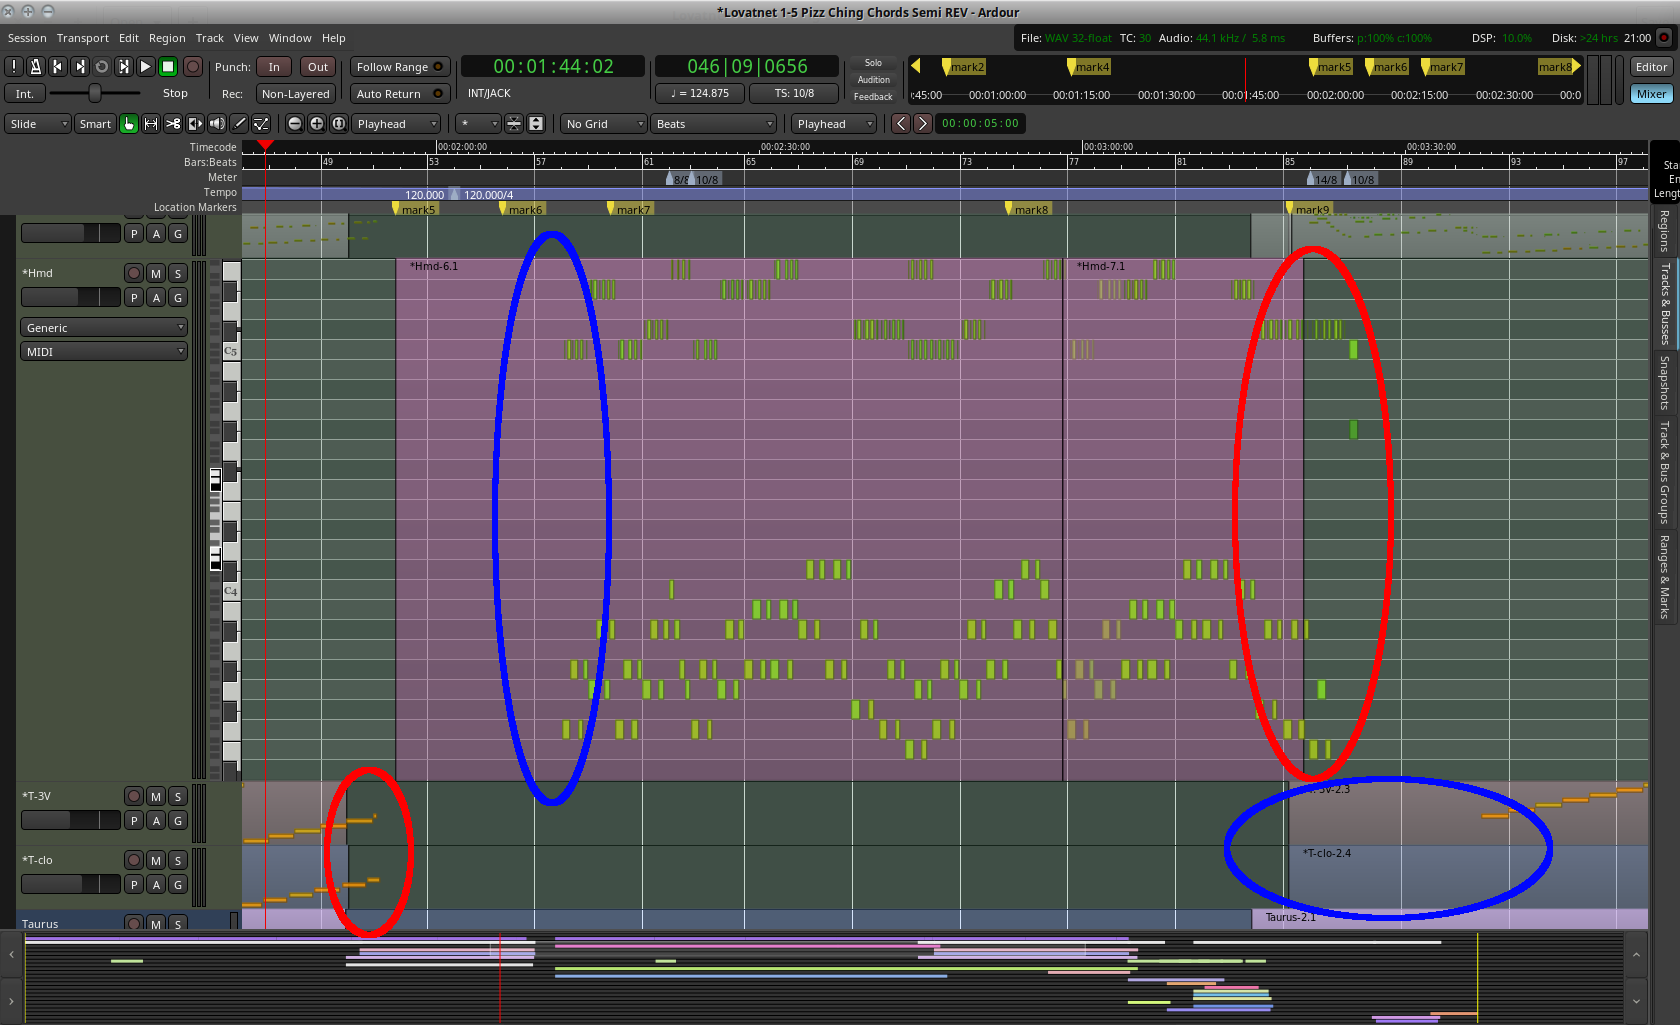Toggle the Follow Range button
This screenshot has width=1680, height=1025.
coord(398,67)
